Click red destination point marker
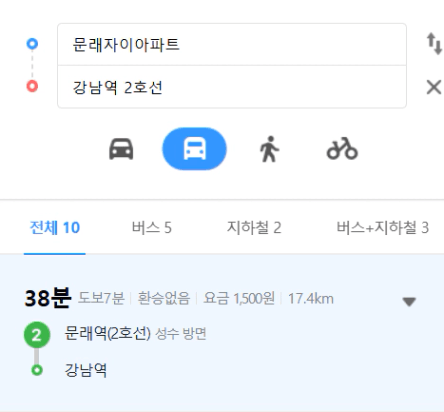 (32, 86)
